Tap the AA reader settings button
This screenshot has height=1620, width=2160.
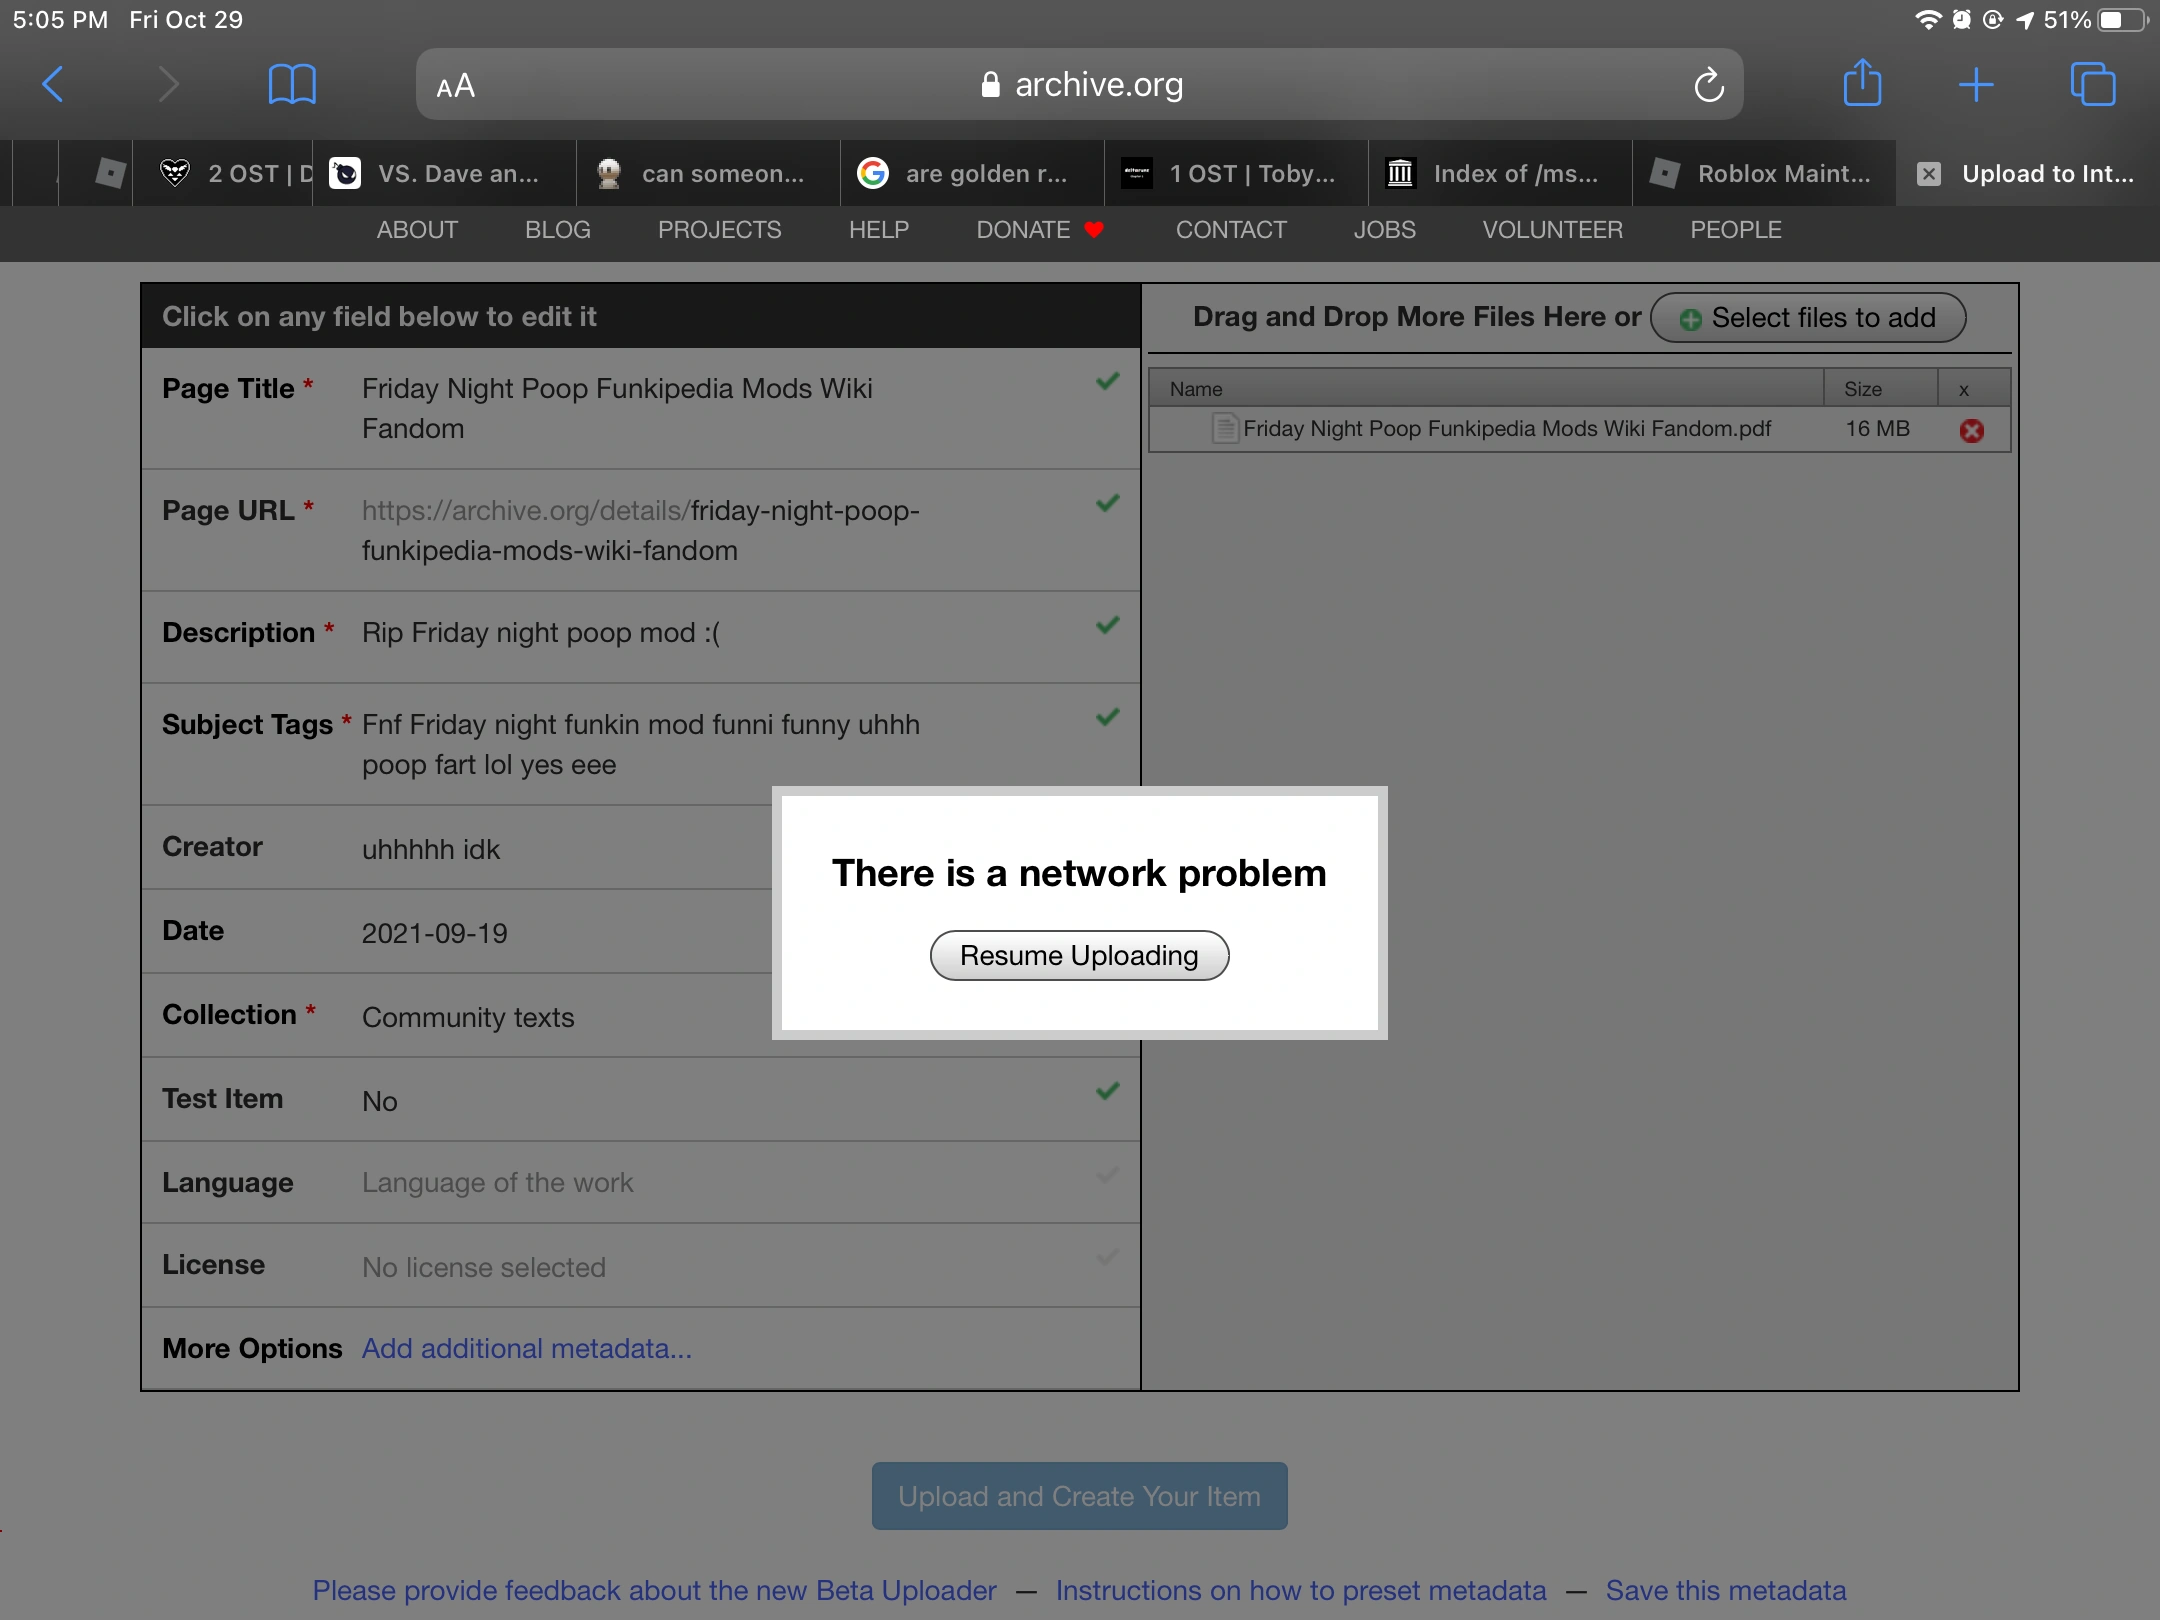(456, 86)
